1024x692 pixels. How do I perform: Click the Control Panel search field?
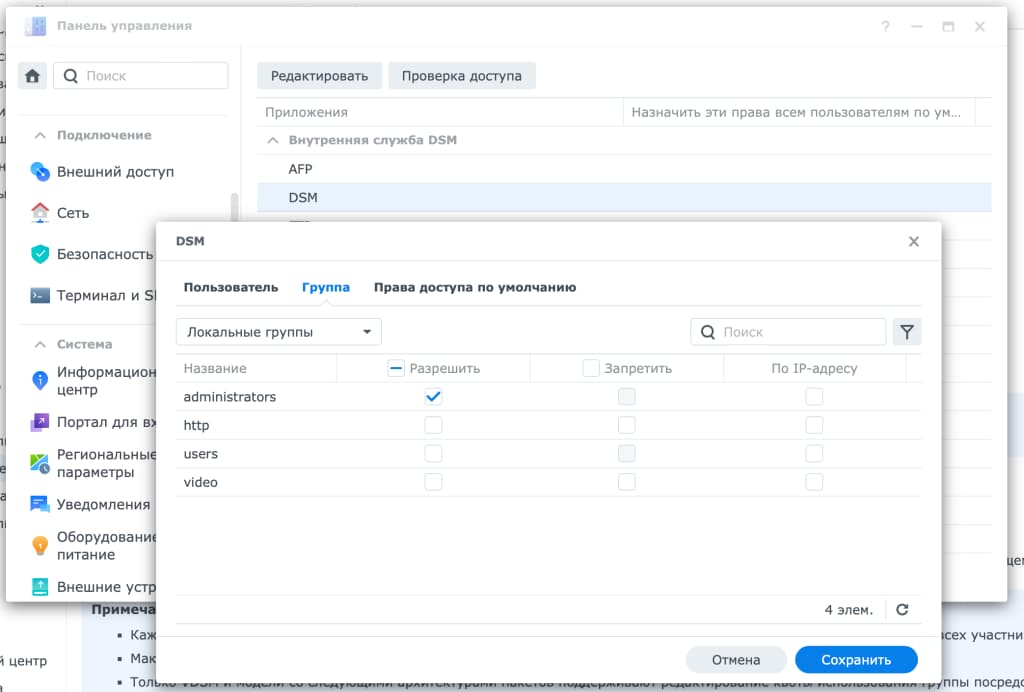tap(141, 76)
